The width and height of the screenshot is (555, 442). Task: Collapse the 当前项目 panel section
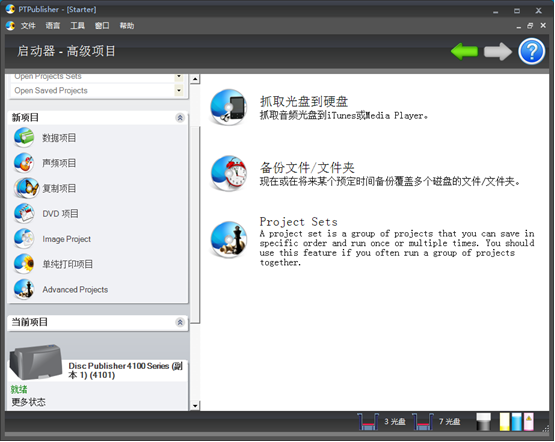pos(180,322)
